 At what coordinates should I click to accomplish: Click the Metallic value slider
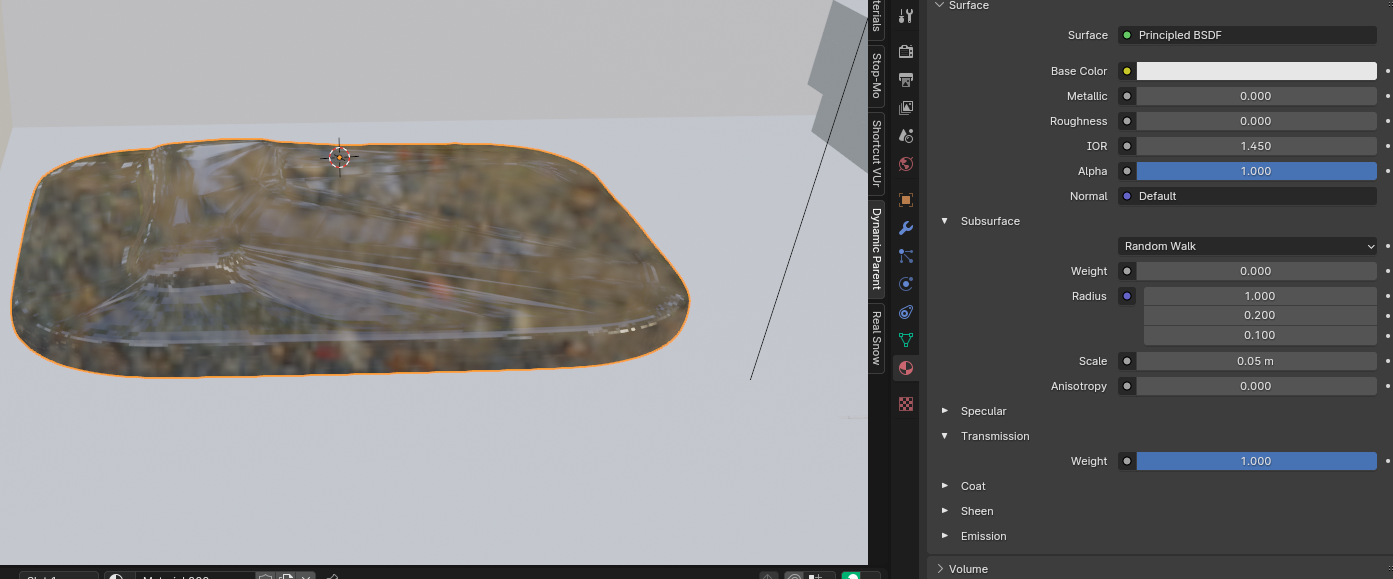[1257, 96]
